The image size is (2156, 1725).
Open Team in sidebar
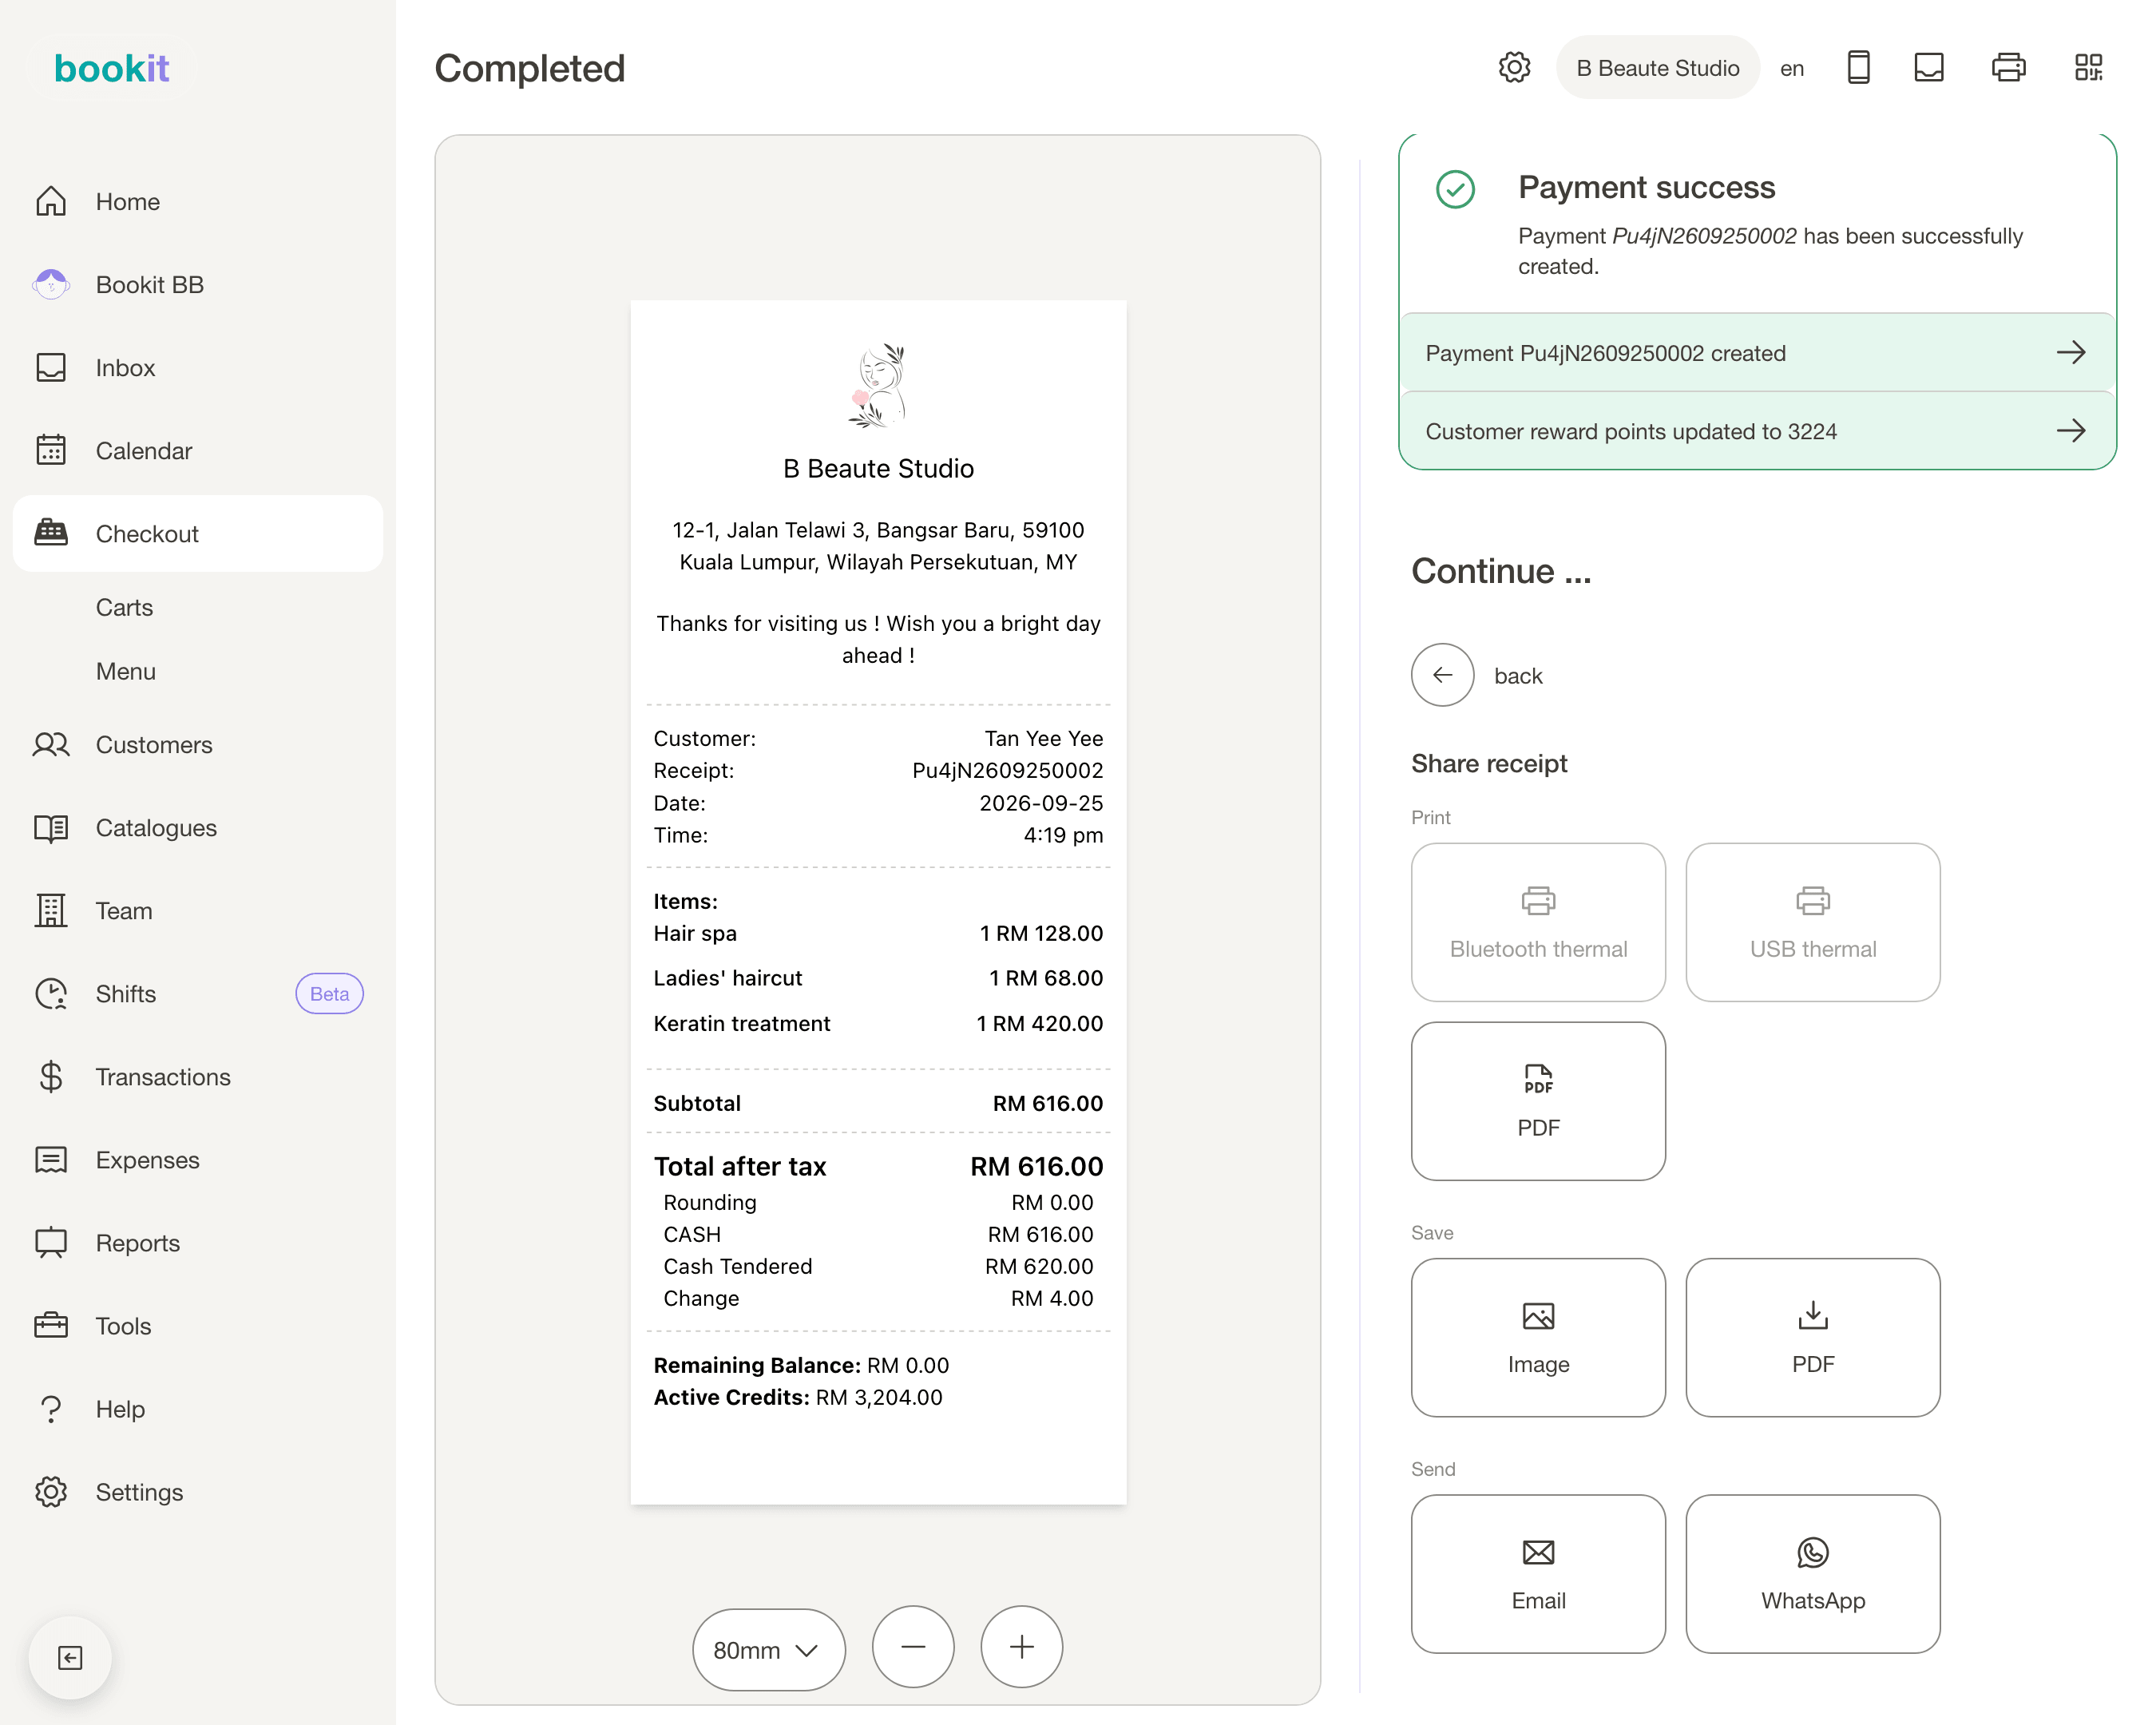point(198,911)
